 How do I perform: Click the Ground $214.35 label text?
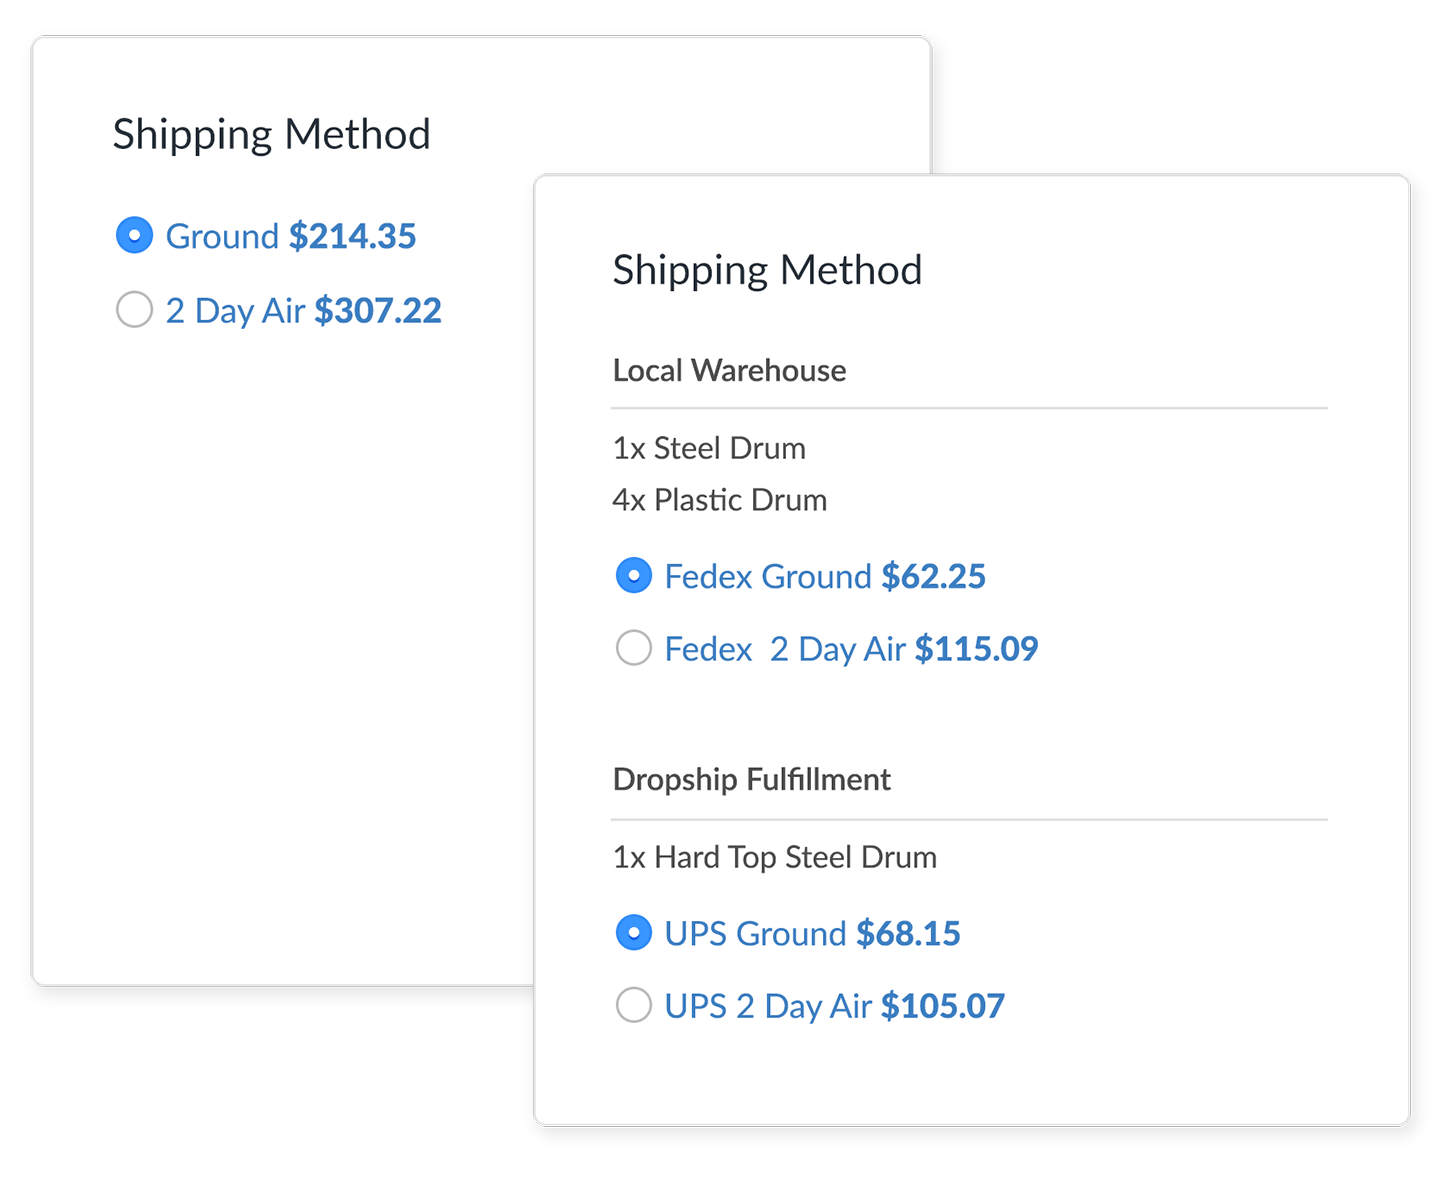(x=291, y=236)
